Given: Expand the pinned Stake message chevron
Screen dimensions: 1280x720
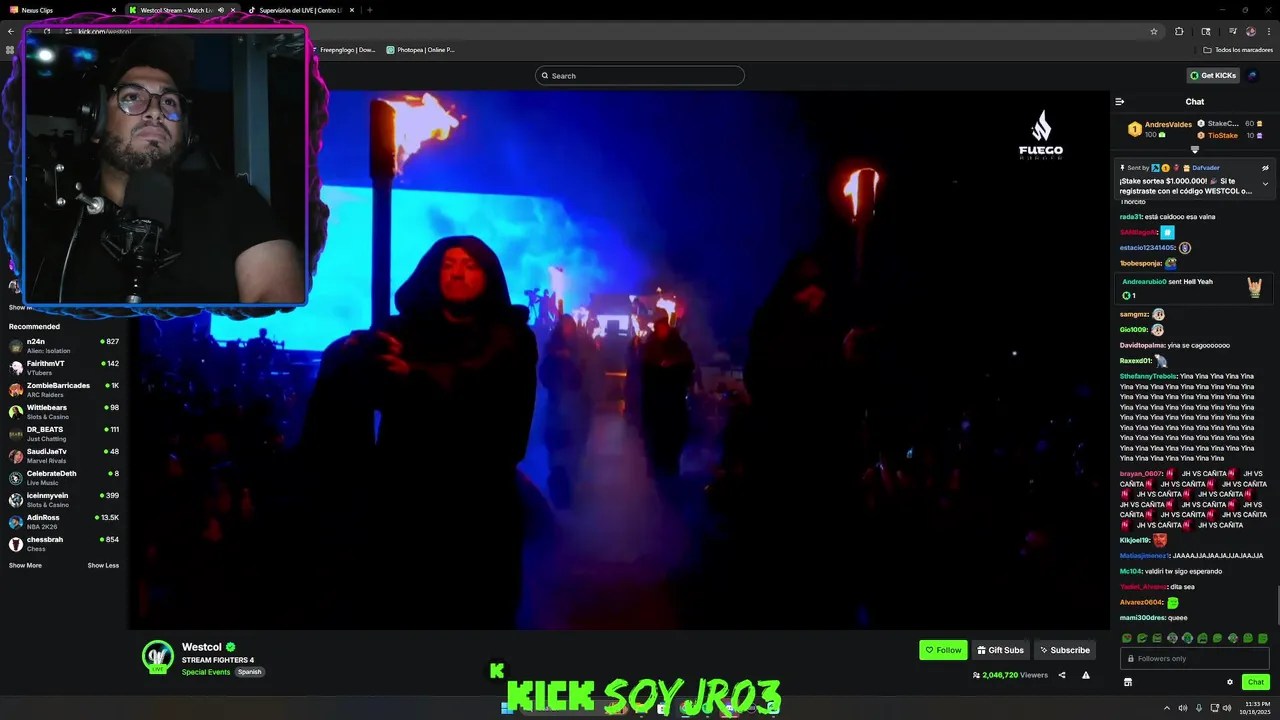Looking at the screenshot, I should 1265,184.
